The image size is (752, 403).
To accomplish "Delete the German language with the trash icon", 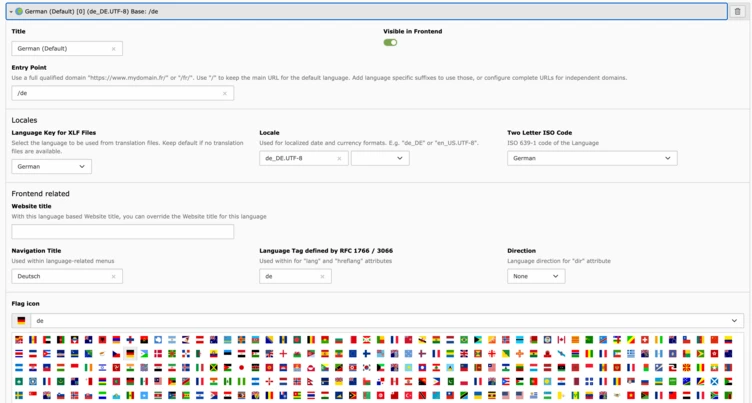I will coord(738,12).
